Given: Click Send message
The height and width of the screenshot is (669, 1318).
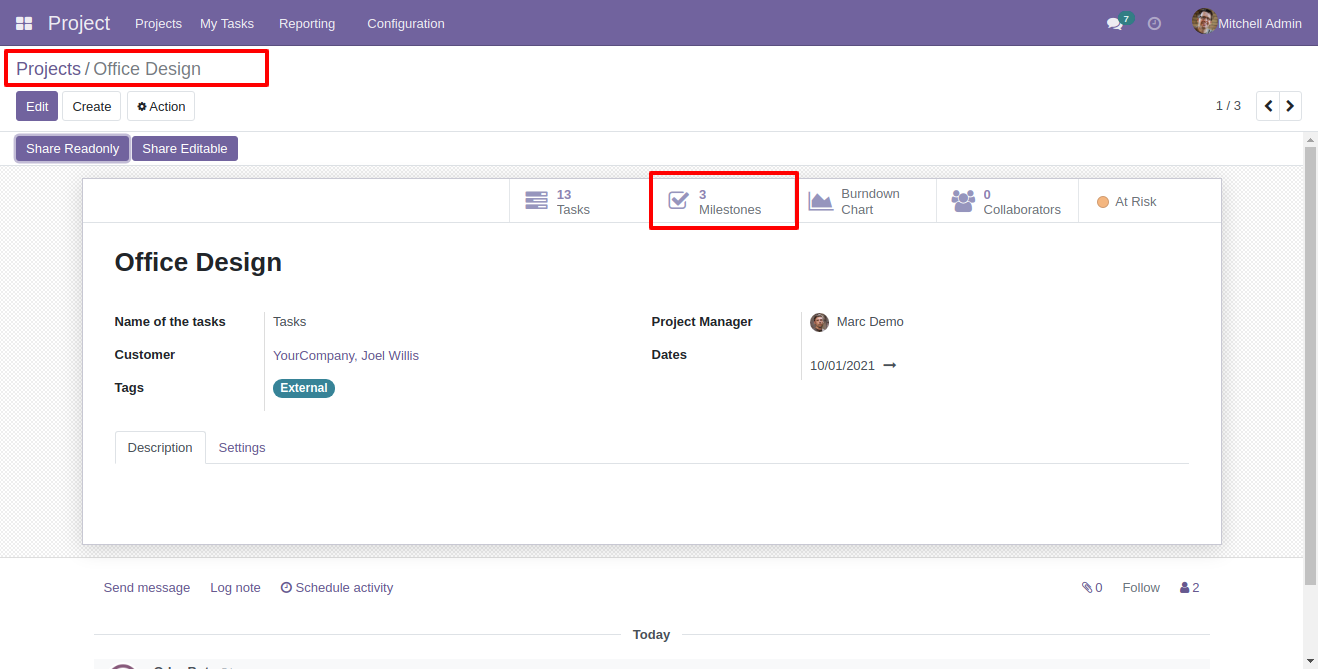Looking at the screenshot, I should [147, 588].
